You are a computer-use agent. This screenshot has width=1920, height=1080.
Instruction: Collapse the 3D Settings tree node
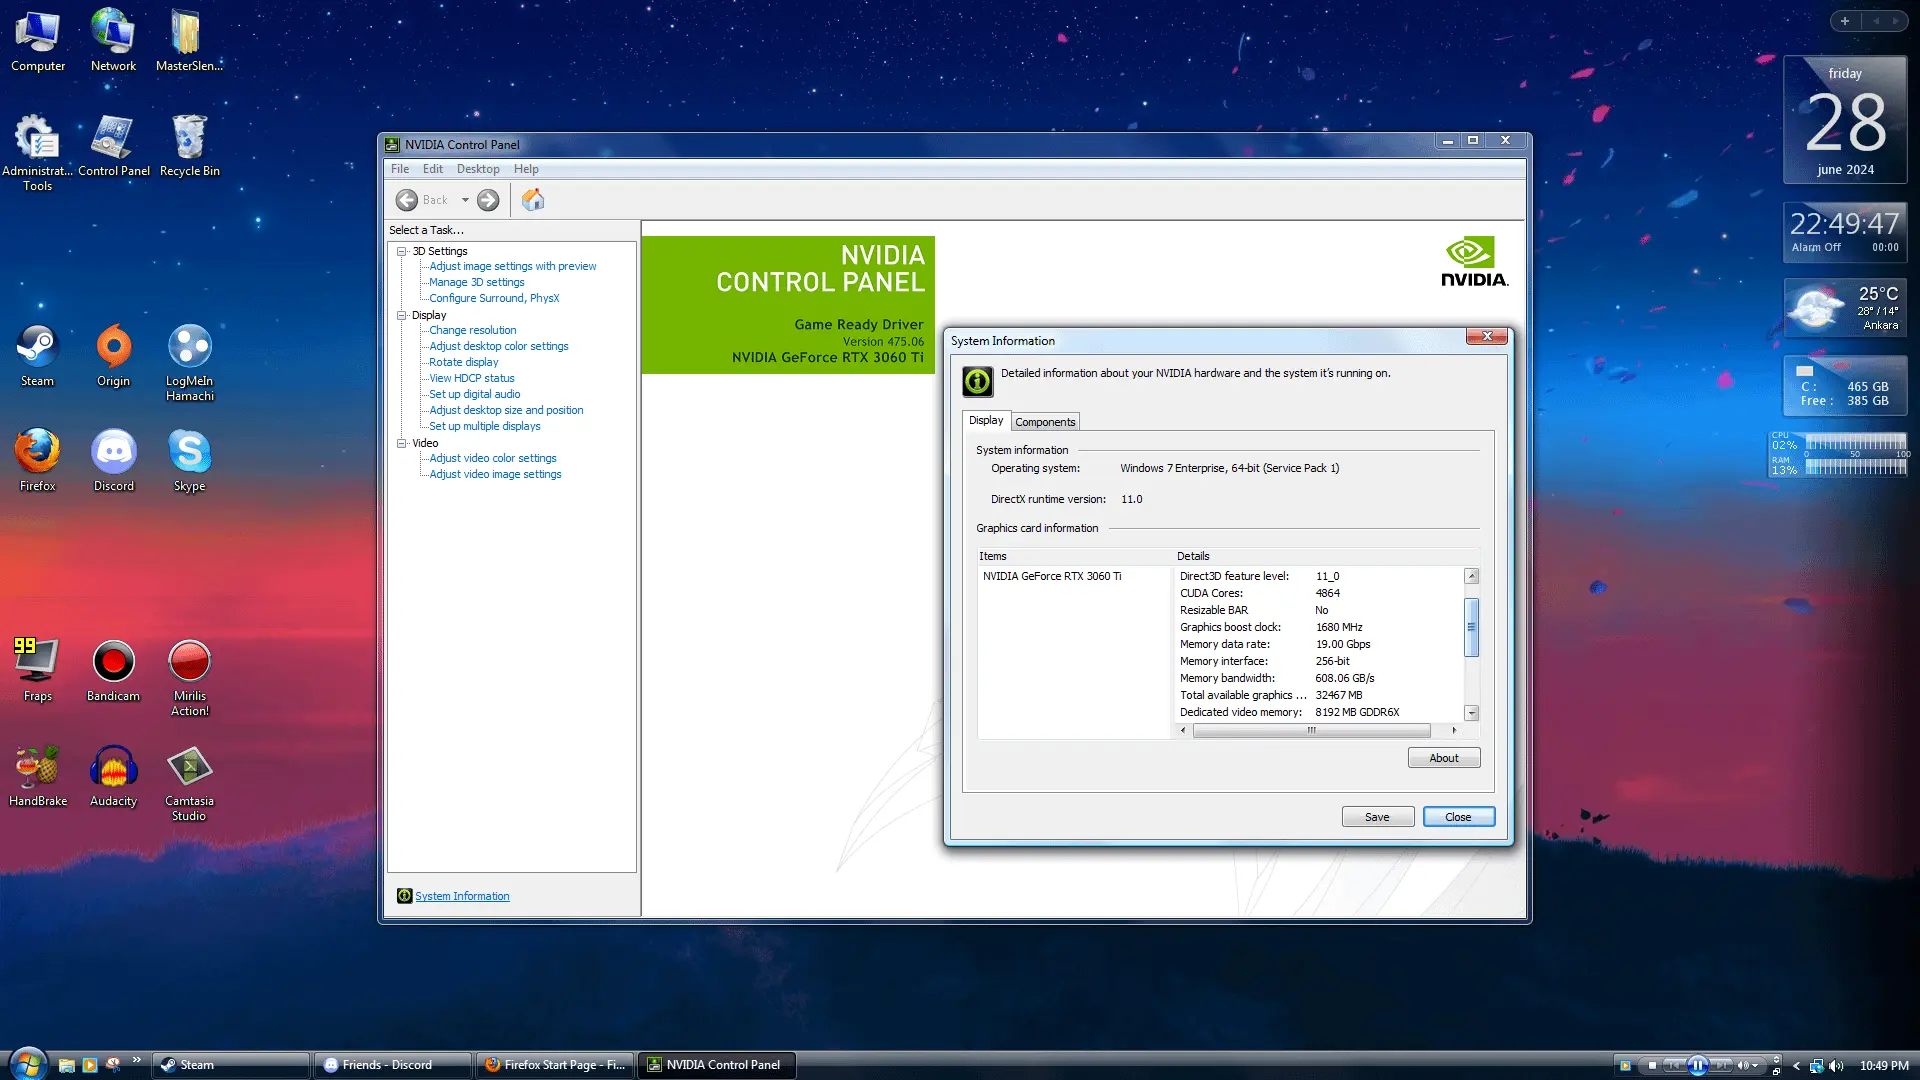coord(402,251)
